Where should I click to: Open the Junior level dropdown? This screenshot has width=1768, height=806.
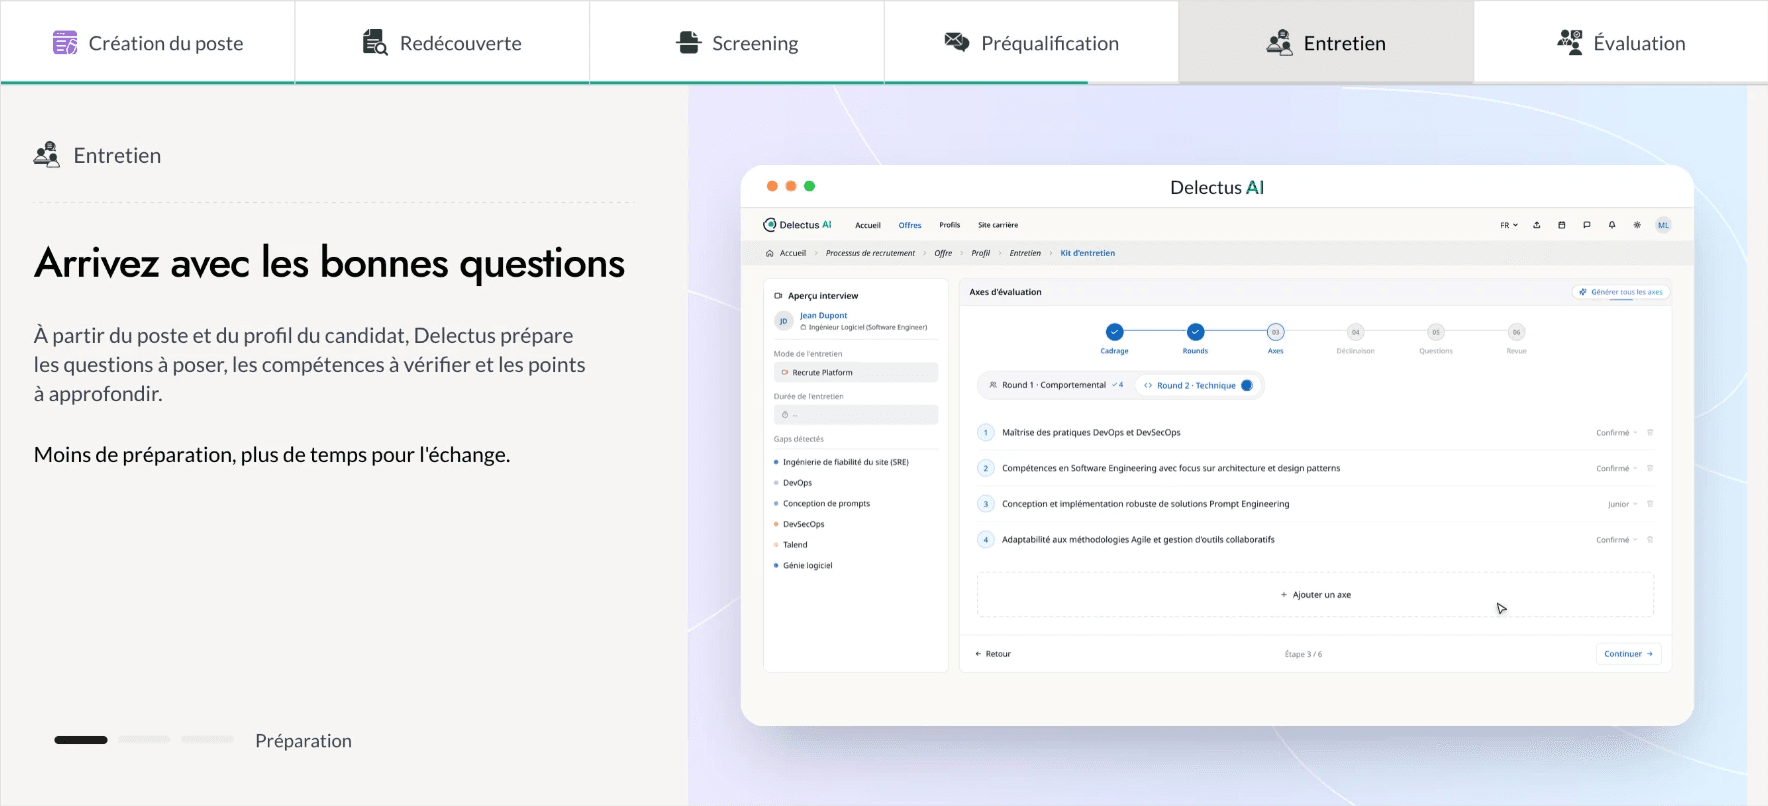[1622, 504]
